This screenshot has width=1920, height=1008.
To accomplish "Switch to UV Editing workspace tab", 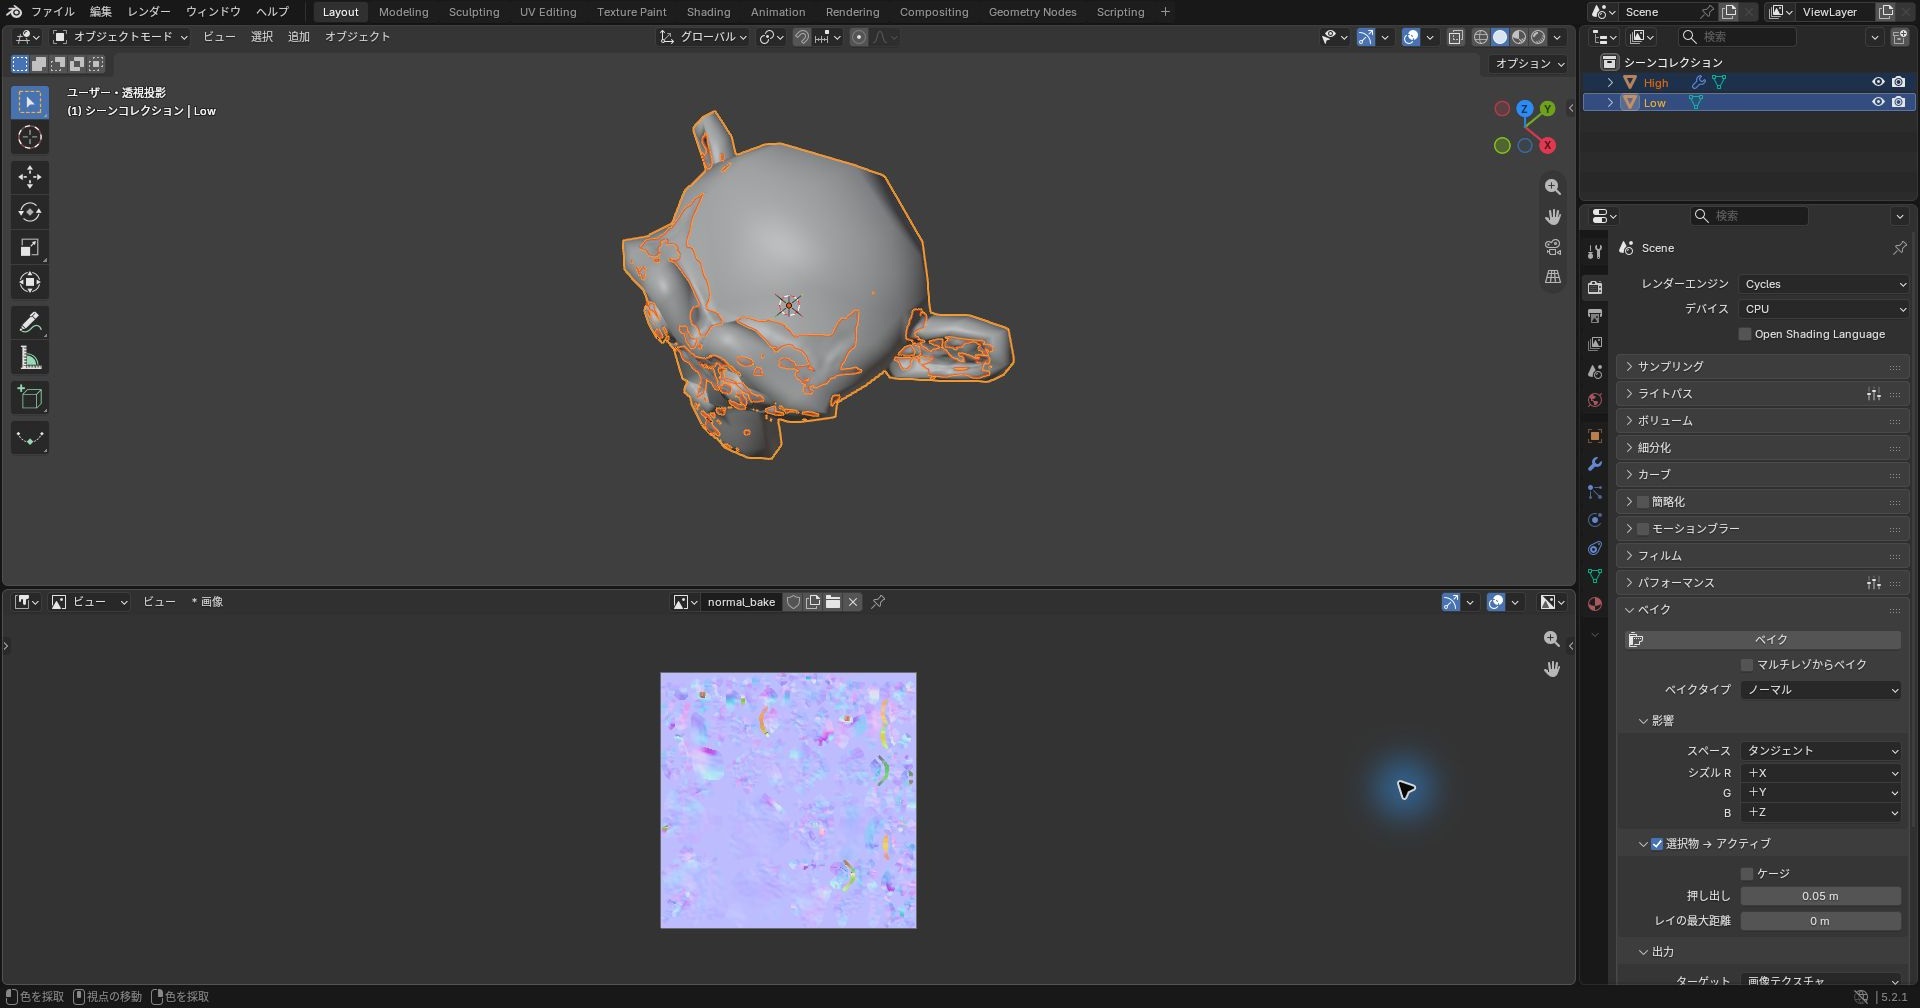I will [x=548, y=12].
